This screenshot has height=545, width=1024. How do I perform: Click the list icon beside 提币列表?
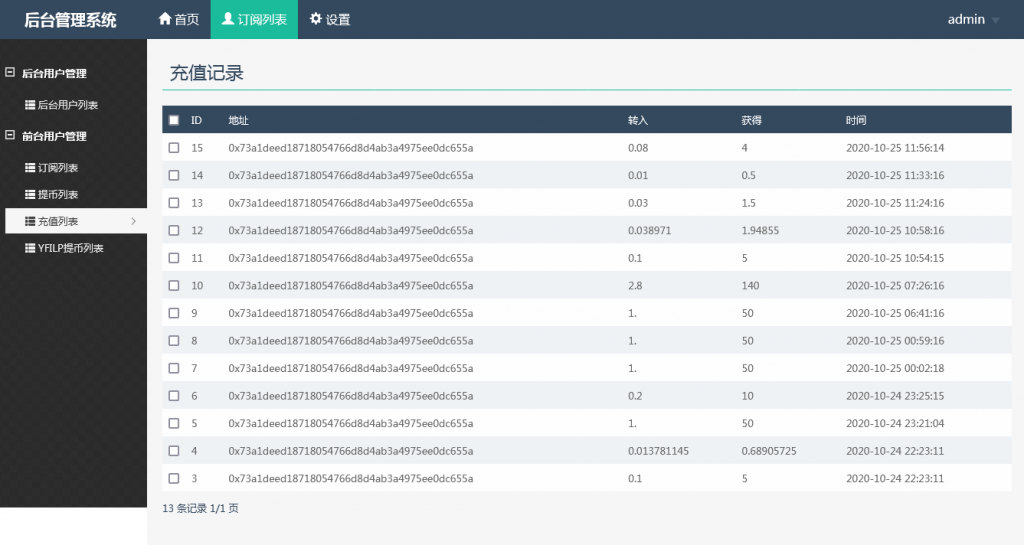pyautogui.click(x=30, y=195)
